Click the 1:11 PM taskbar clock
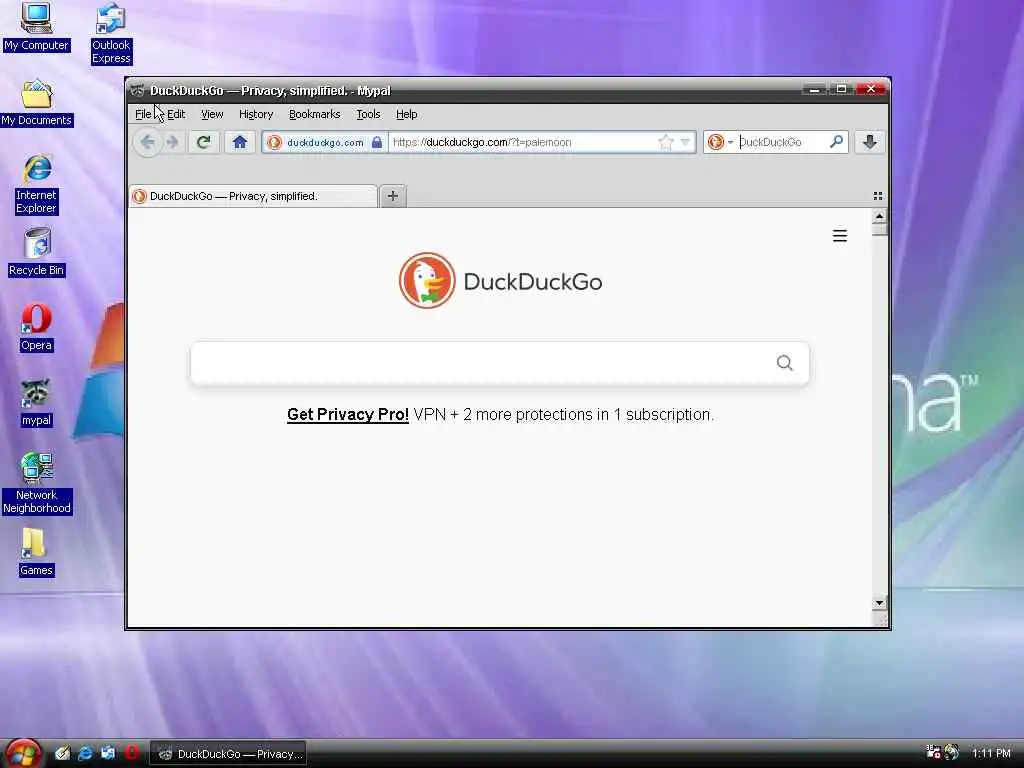This screenshot has width=1024, height=768. (991, 754)
